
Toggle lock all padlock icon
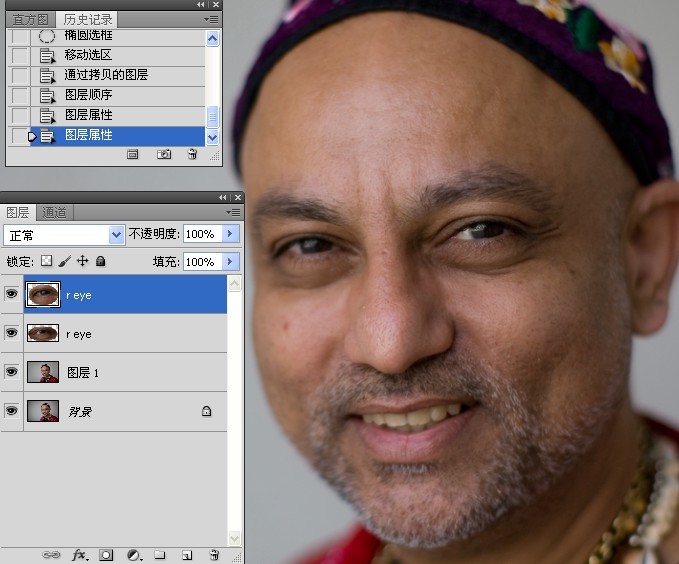pos(100,261)
